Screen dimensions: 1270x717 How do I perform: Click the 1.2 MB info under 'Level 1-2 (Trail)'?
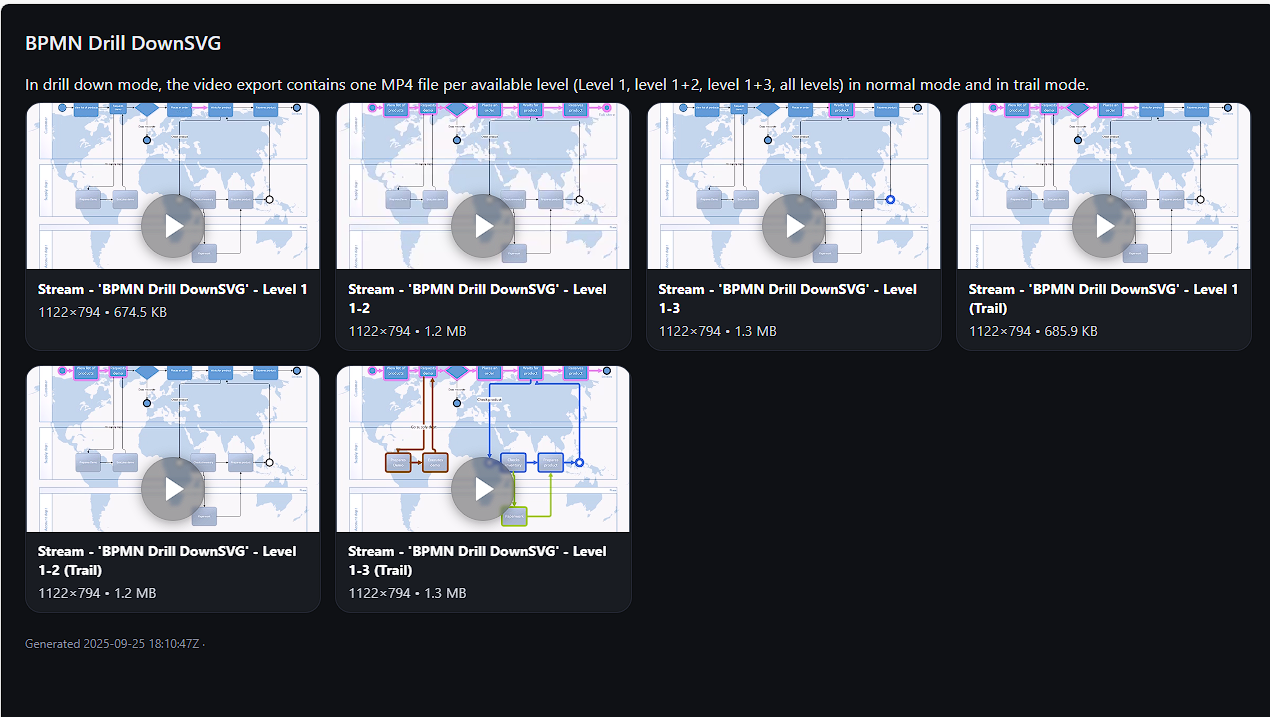click(x=97, y=593)
